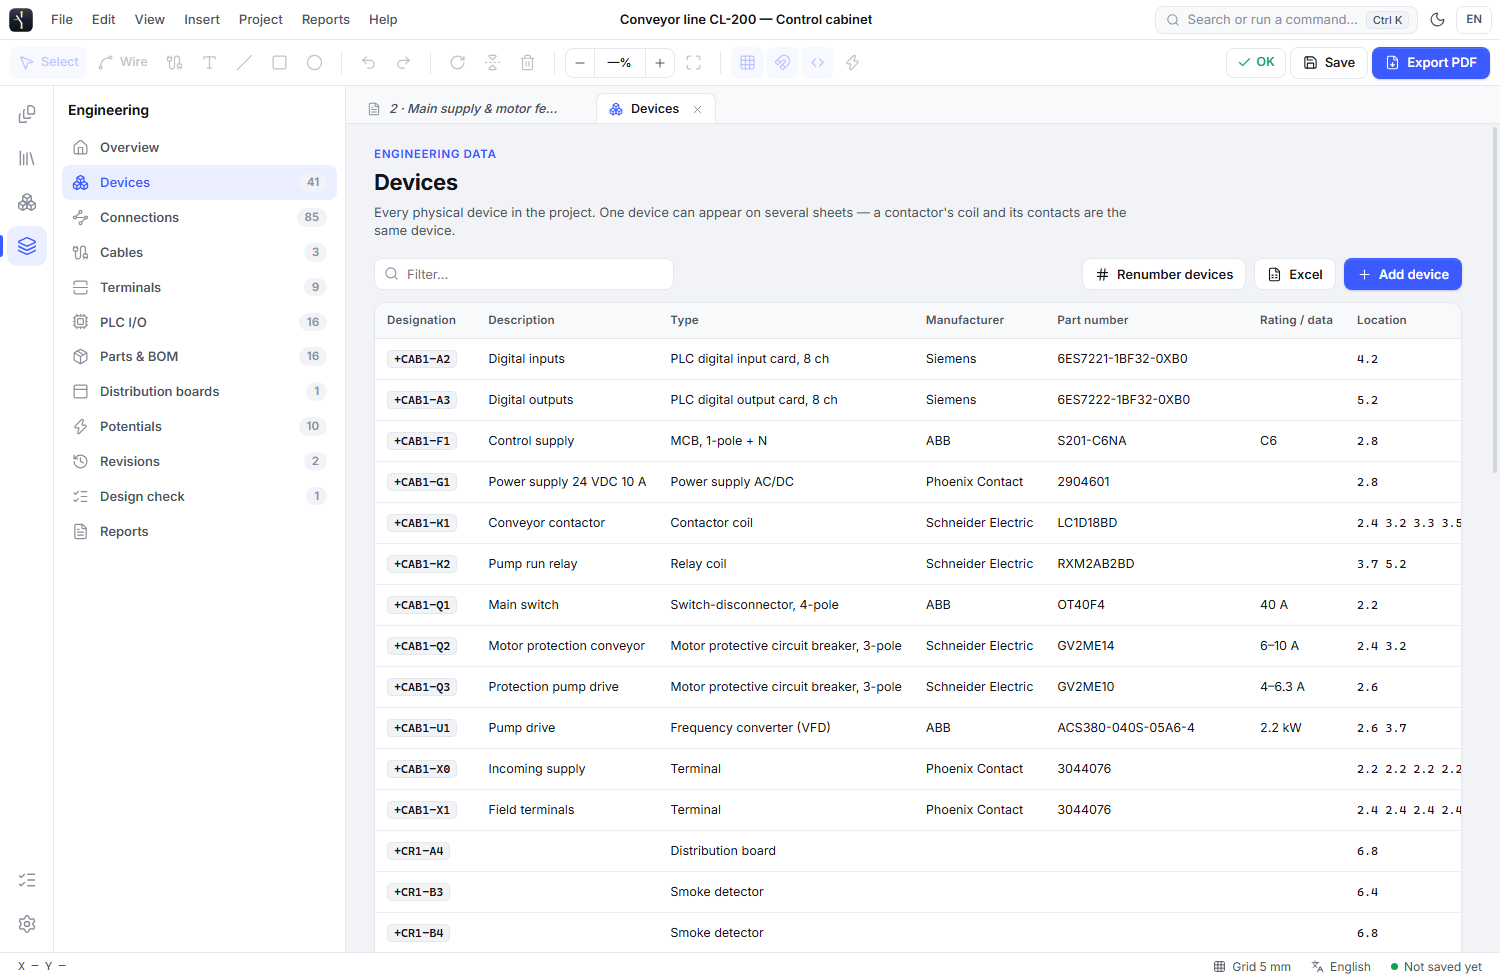Click the lightning bolt toolbar icon
The height and width of the screenshot is (980, 1500).
[852, 62]
